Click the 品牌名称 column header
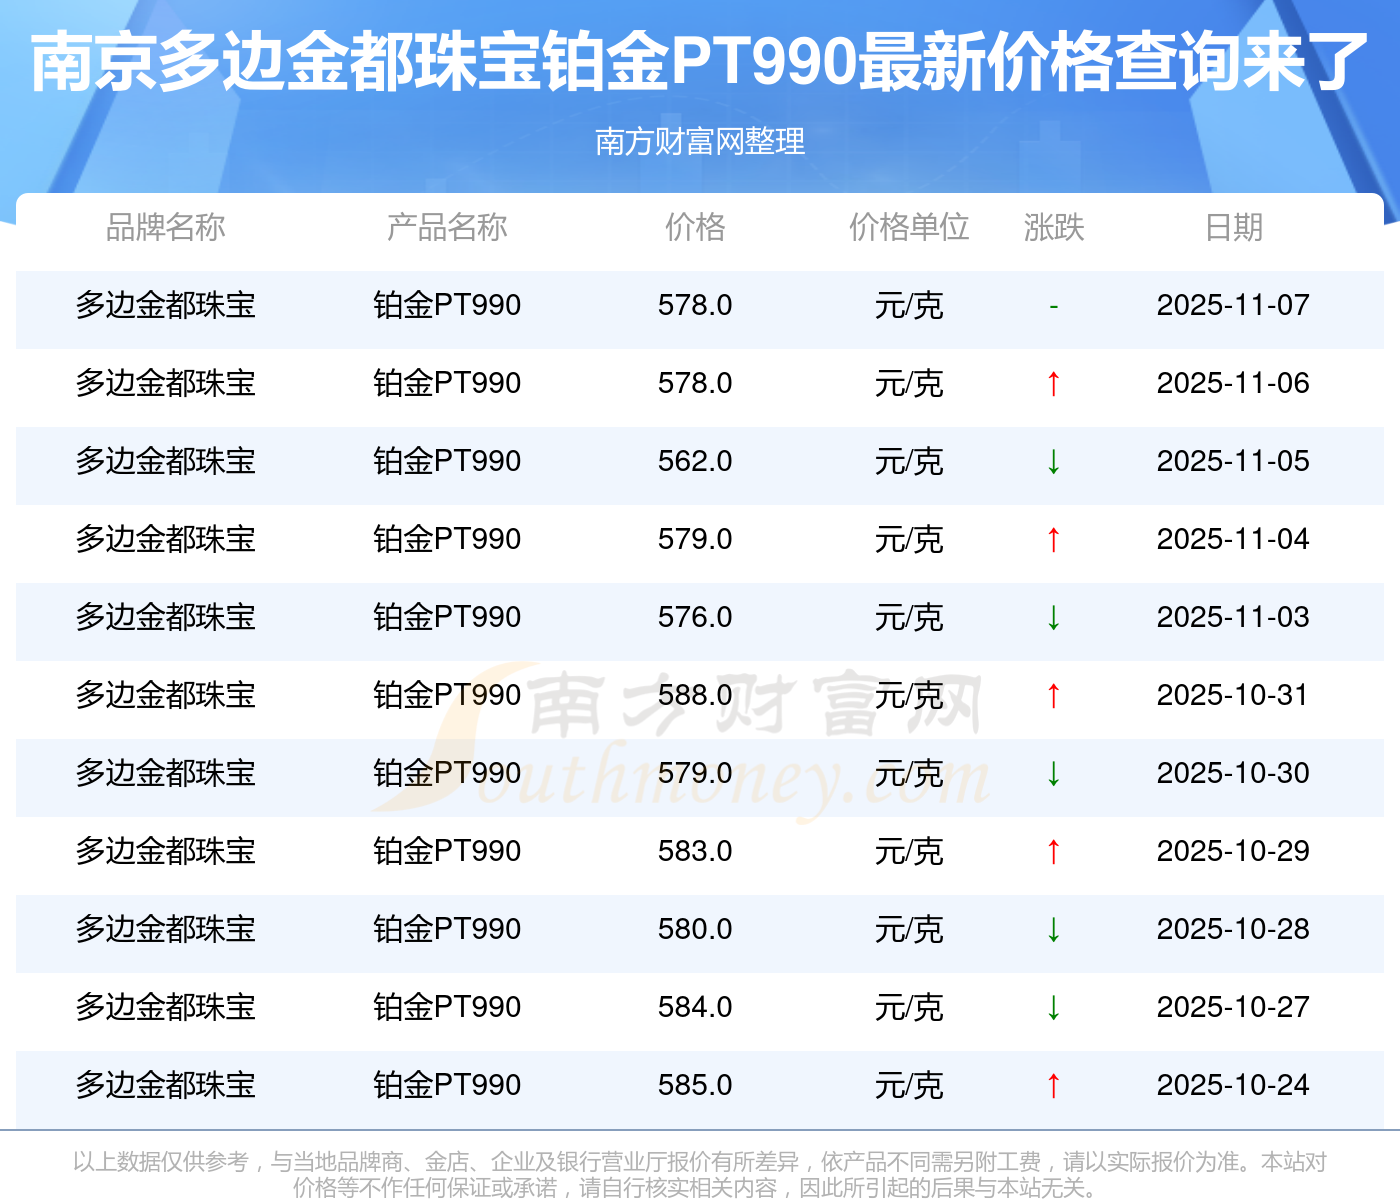Image resolution: width=1400 pixels, height=1203 pixels. click(166, 228)
